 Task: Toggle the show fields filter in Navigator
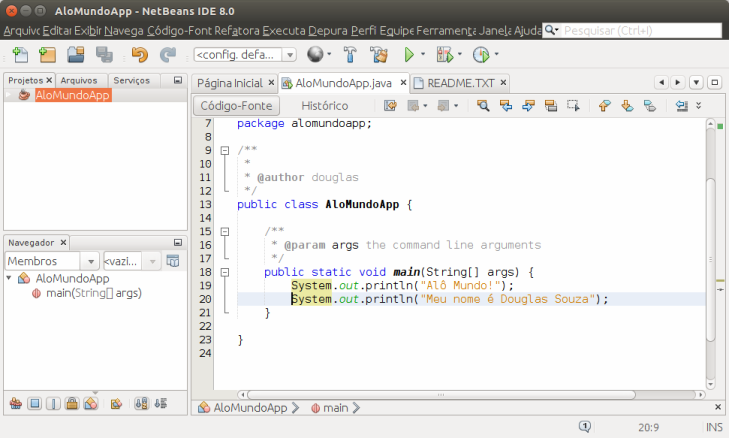(34, 404)
